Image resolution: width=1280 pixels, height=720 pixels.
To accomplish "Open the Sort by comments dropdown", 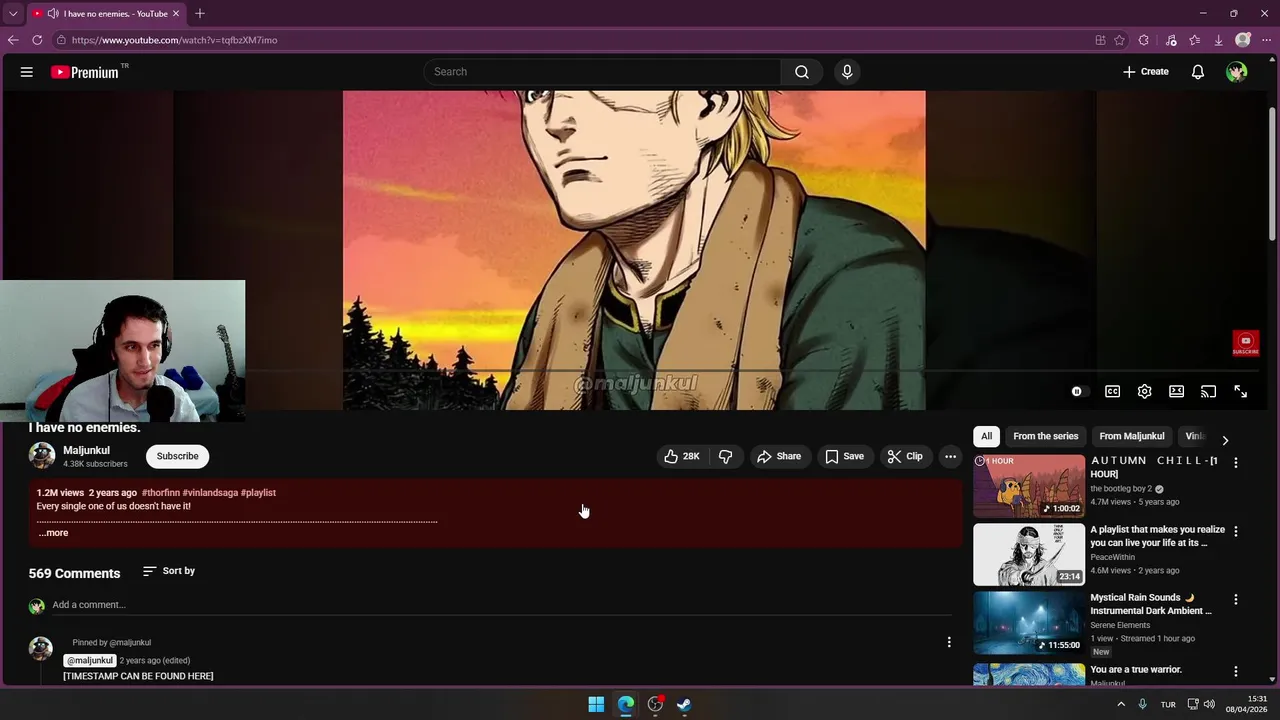I will coord(169,571).
